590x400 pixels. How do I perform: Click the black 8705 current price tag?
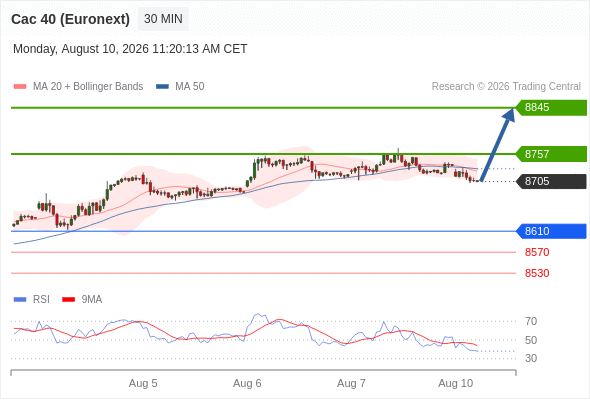coord(551,181)
